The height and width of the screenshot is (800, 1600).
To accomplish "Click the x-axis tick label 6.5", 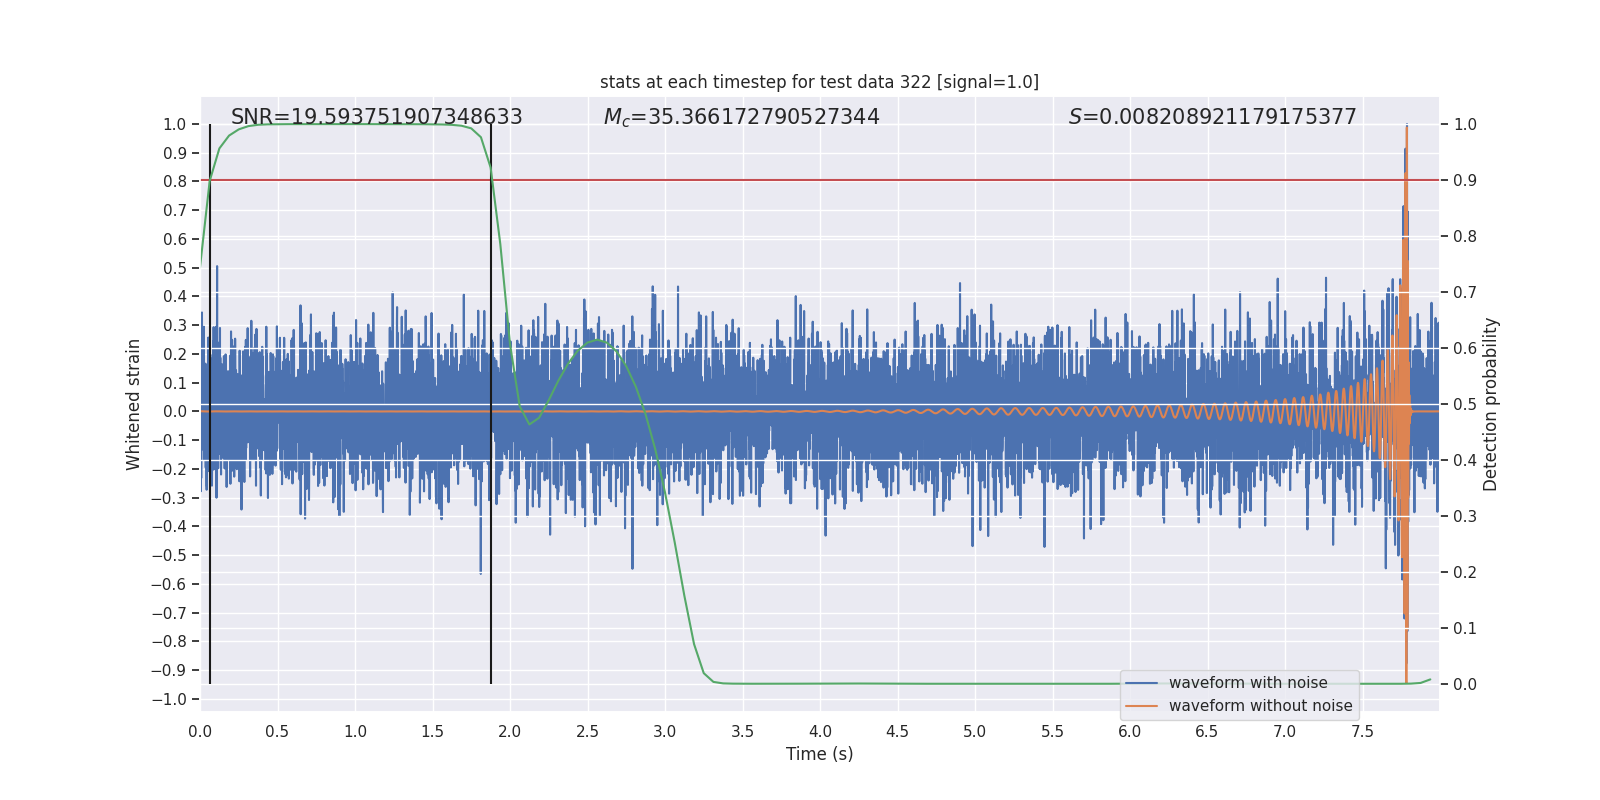I will (1207, 731).
